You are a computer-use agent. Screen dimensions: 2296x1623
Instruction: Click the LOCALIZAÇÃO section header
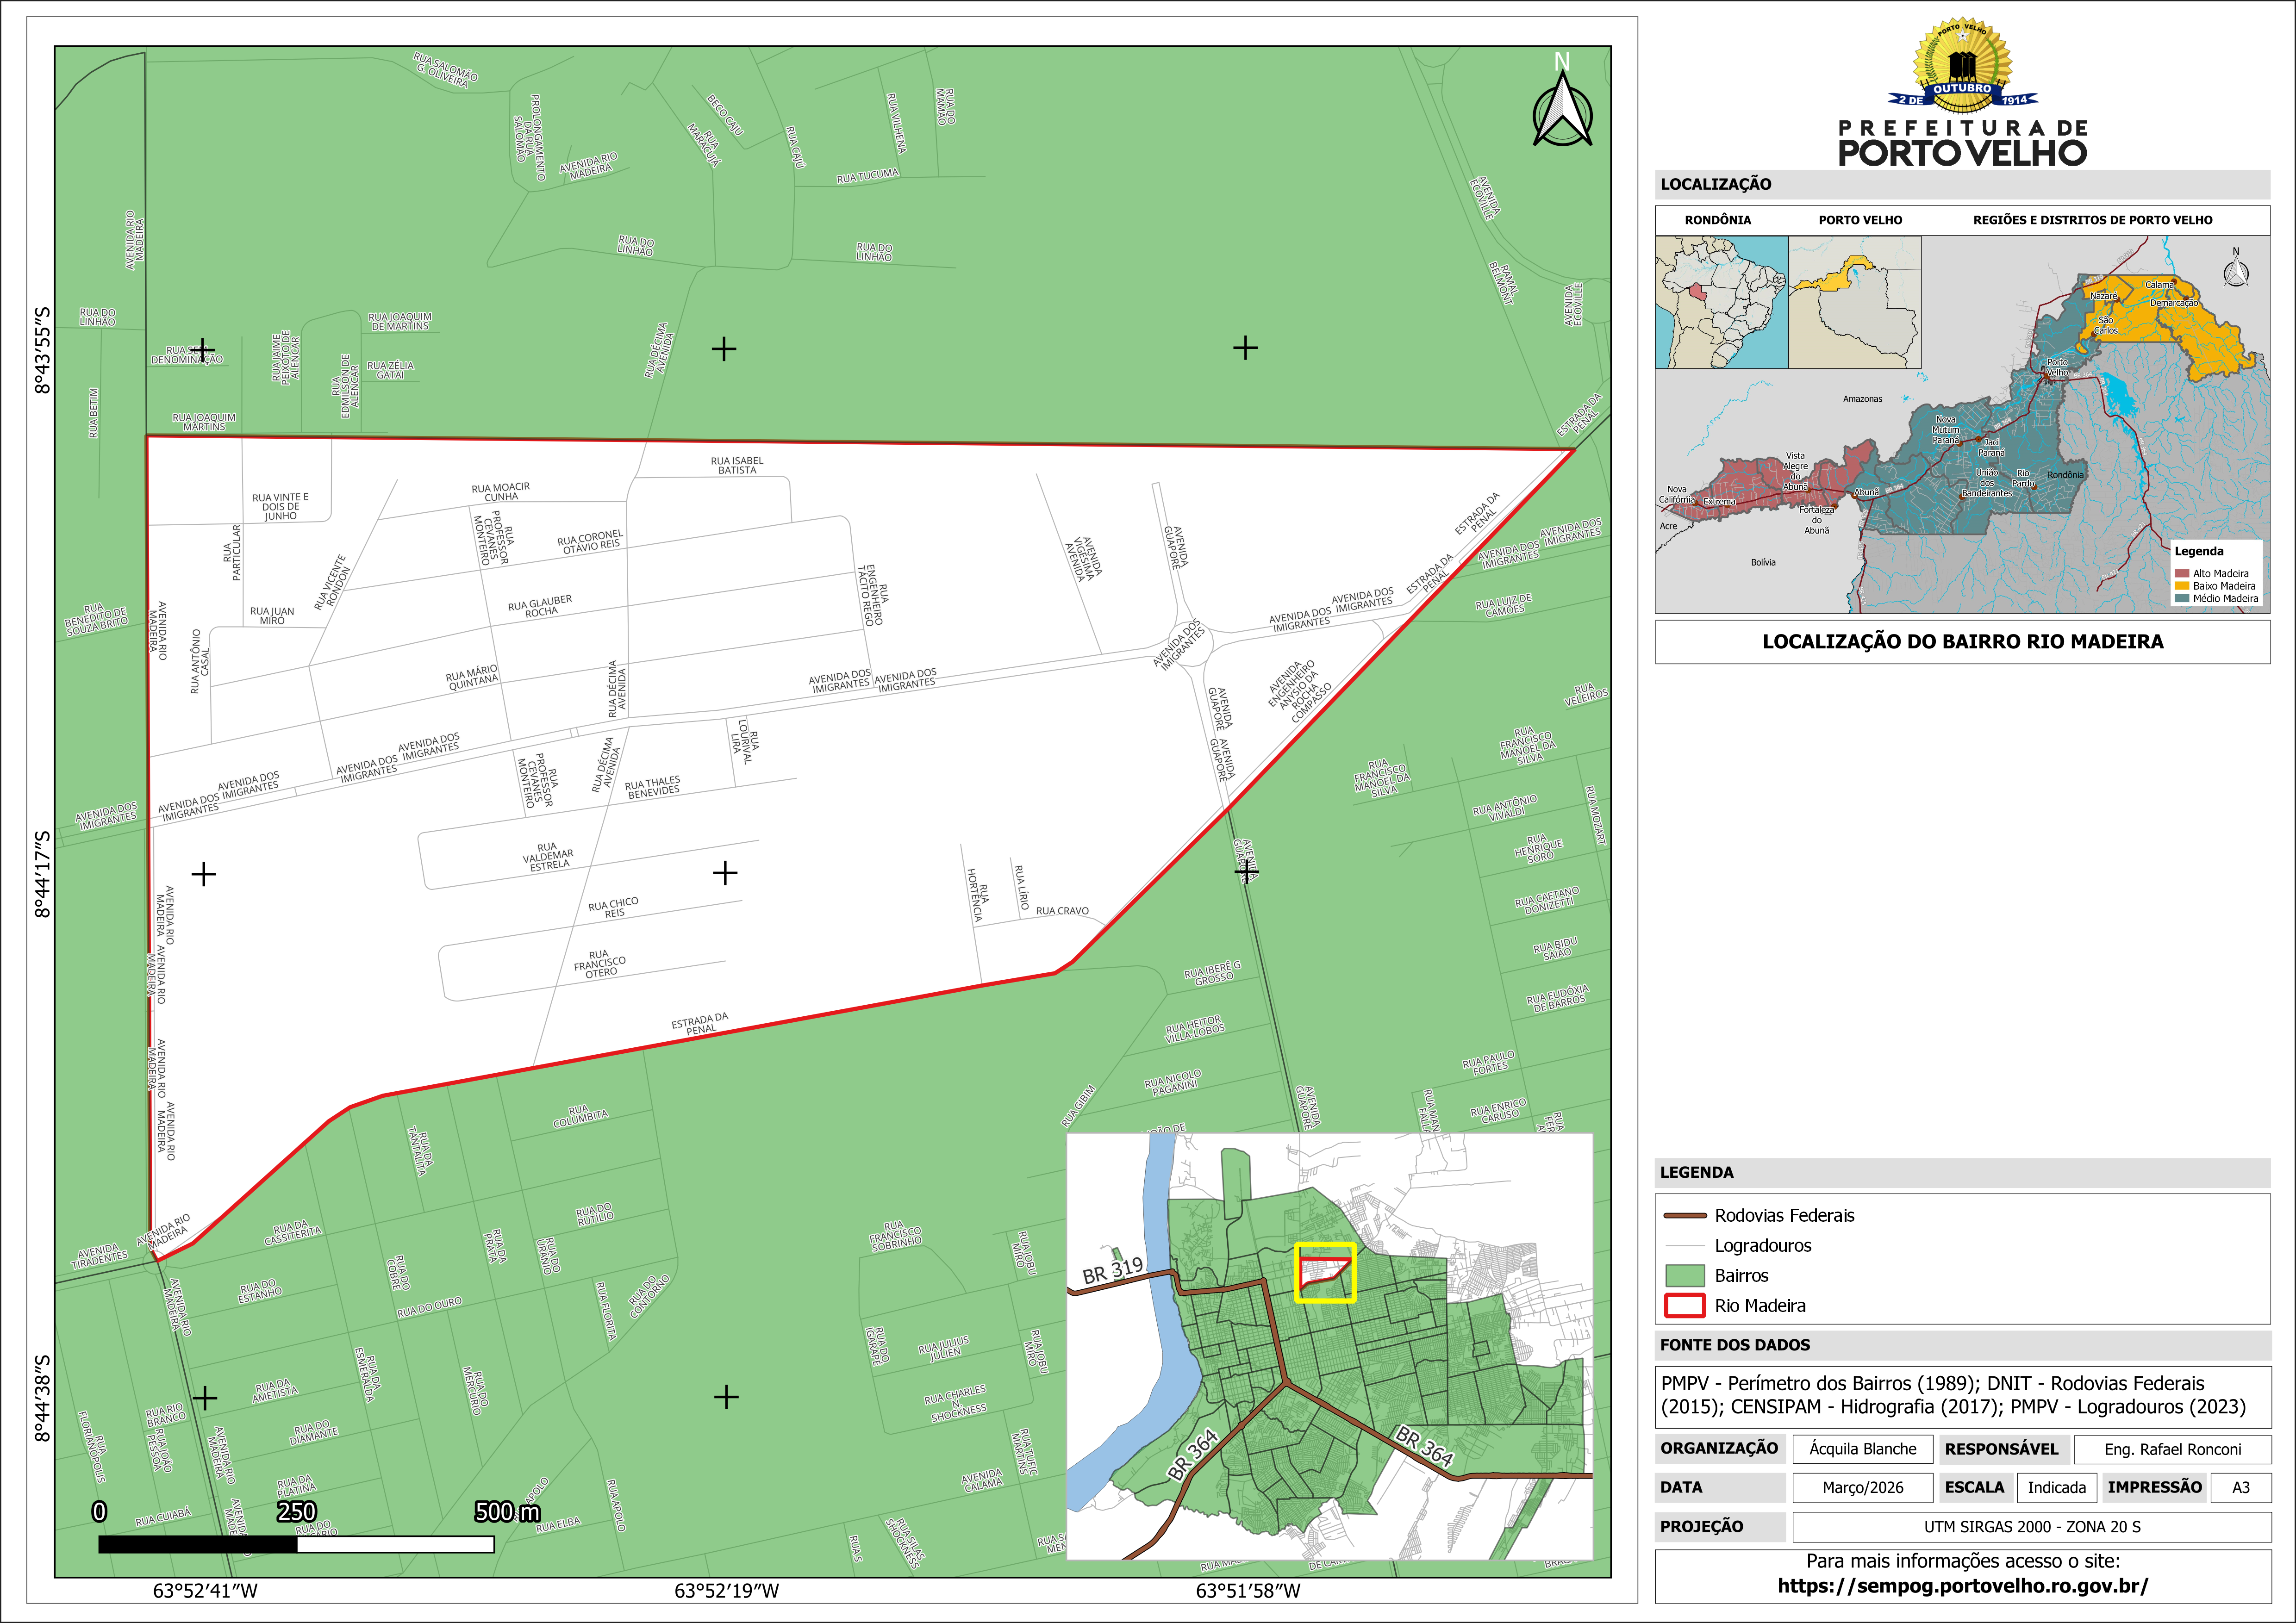click(x=1716, y=184)
